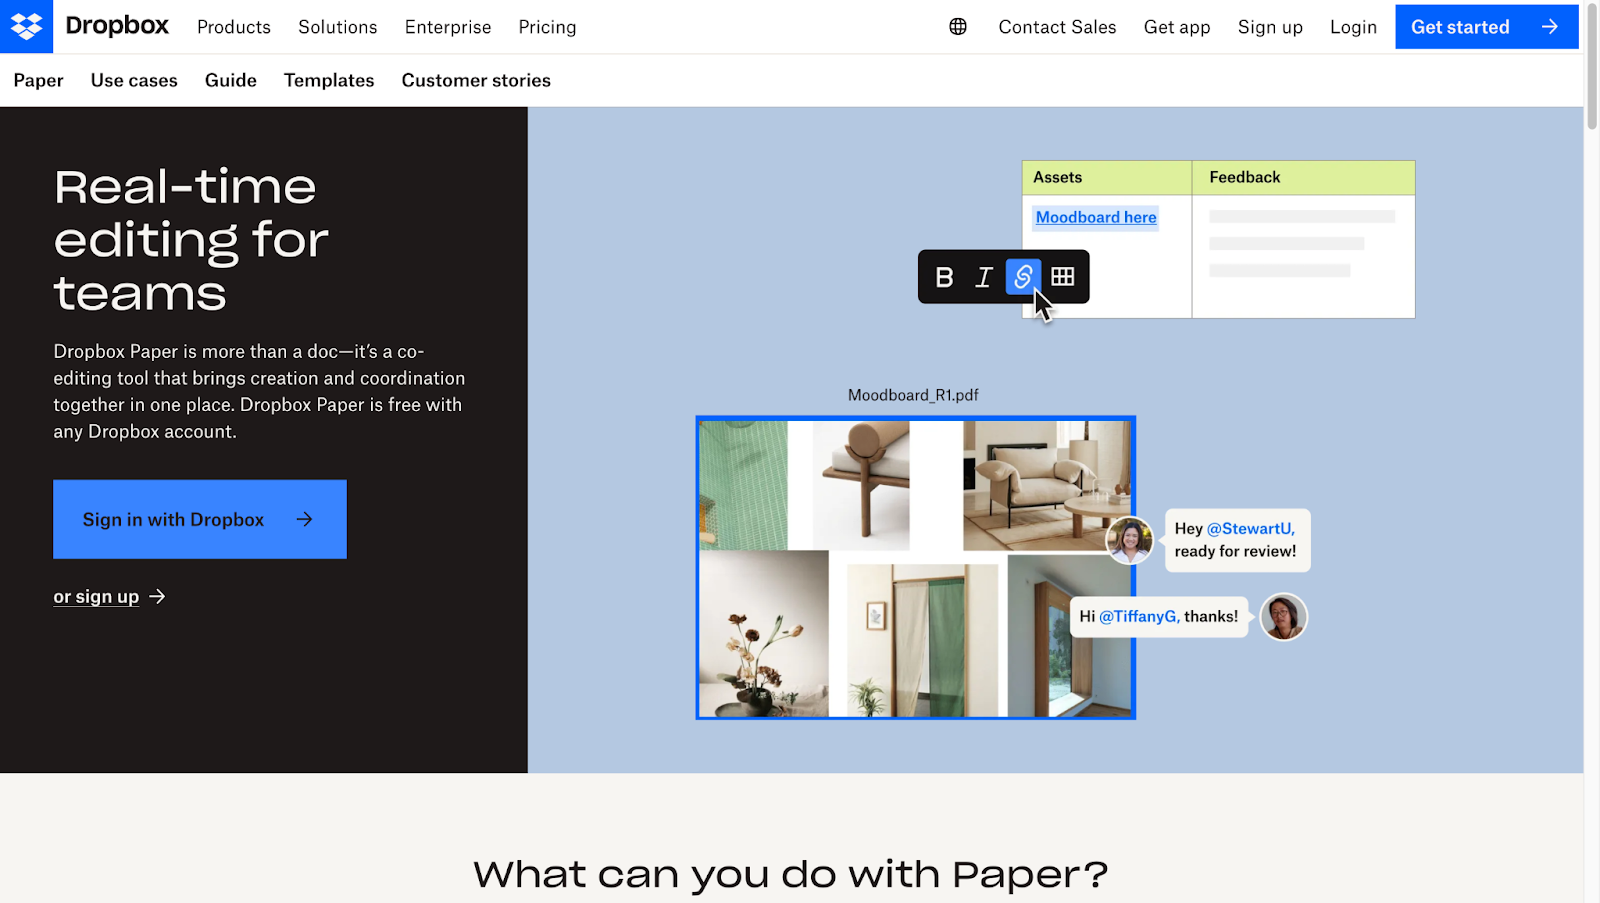Open the Solutions menu

click(338, 27)
